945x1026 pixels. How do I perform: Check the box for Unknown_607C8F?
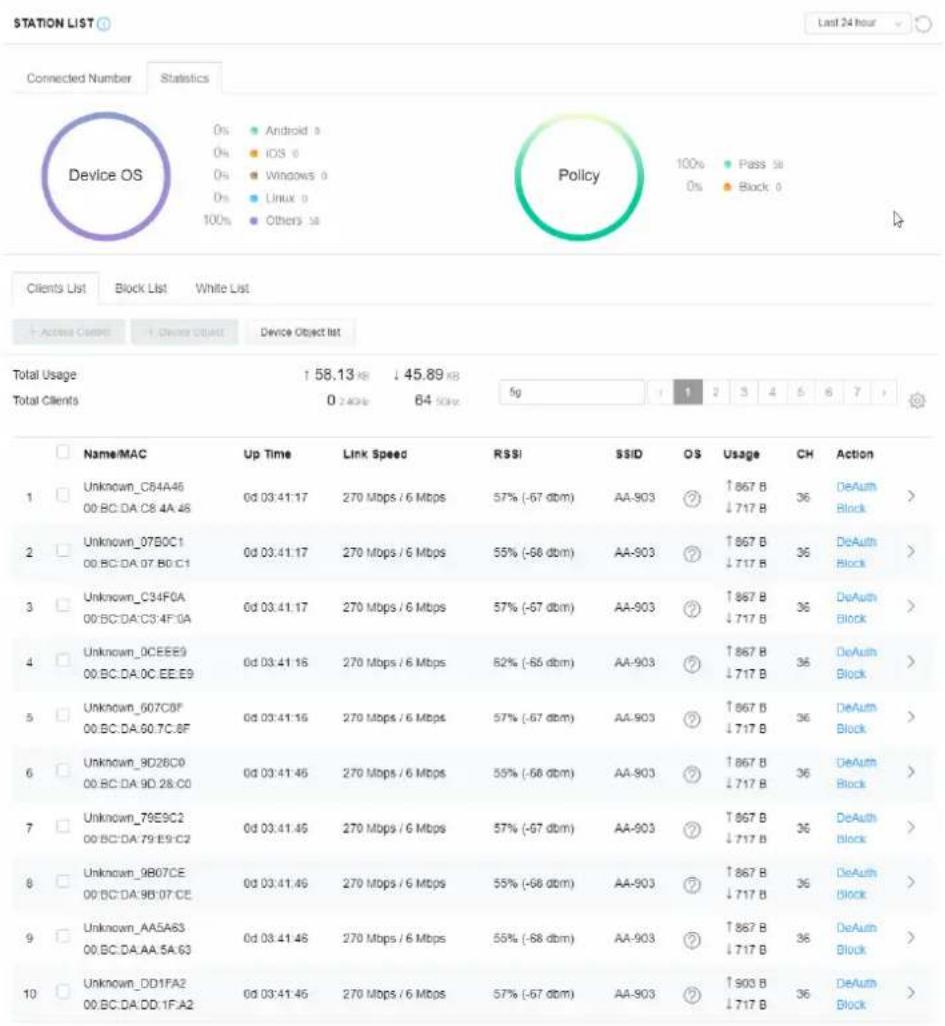[x=63, y=715]
